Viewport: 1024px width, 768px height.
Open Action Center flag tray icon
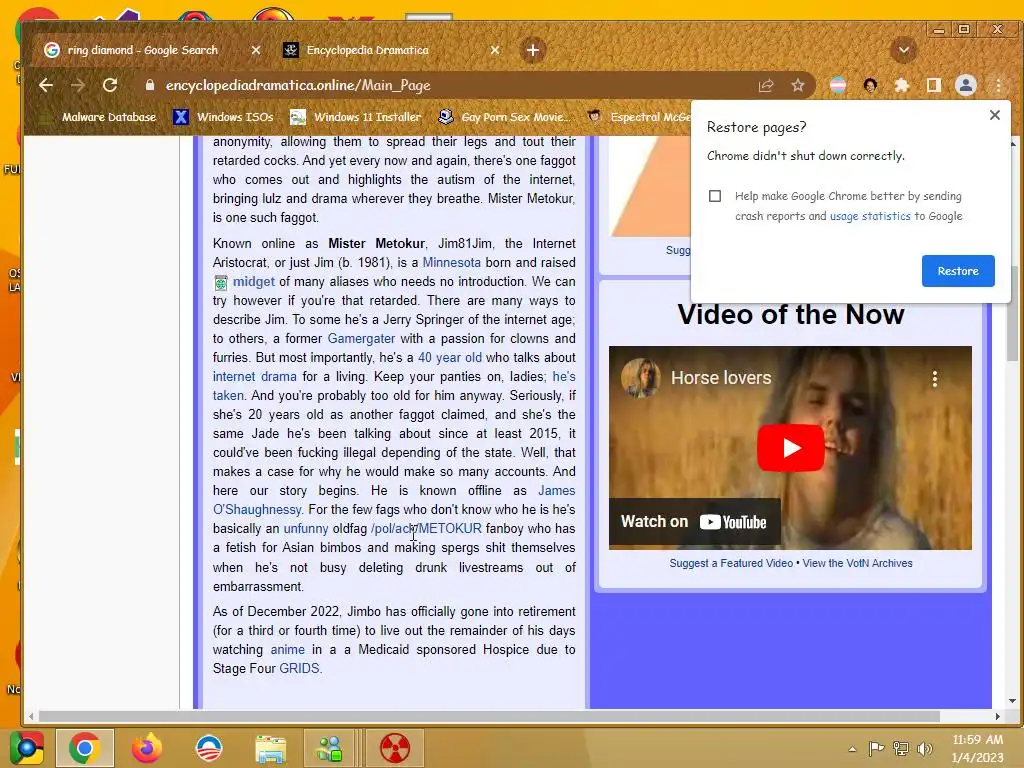click(x=876, y=748)
